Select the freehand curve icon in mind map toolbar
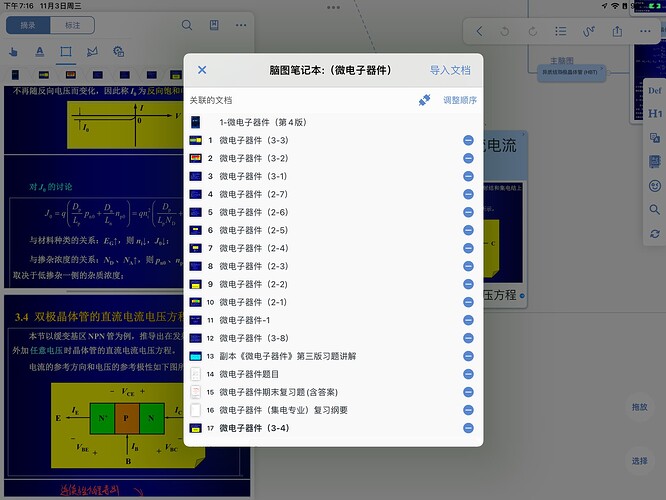Viewport: 666px width, 500px height. click(x=589, y=31)
